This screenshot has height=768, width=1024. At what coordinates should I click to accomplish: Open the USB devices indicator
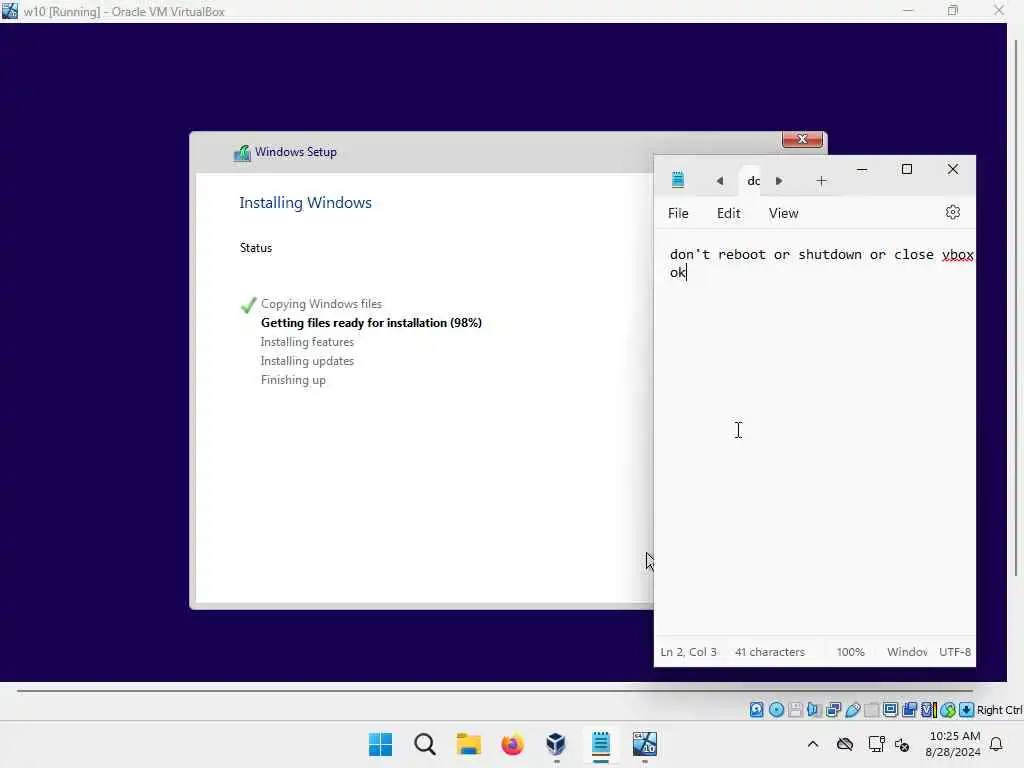click(x=852, y=710)
